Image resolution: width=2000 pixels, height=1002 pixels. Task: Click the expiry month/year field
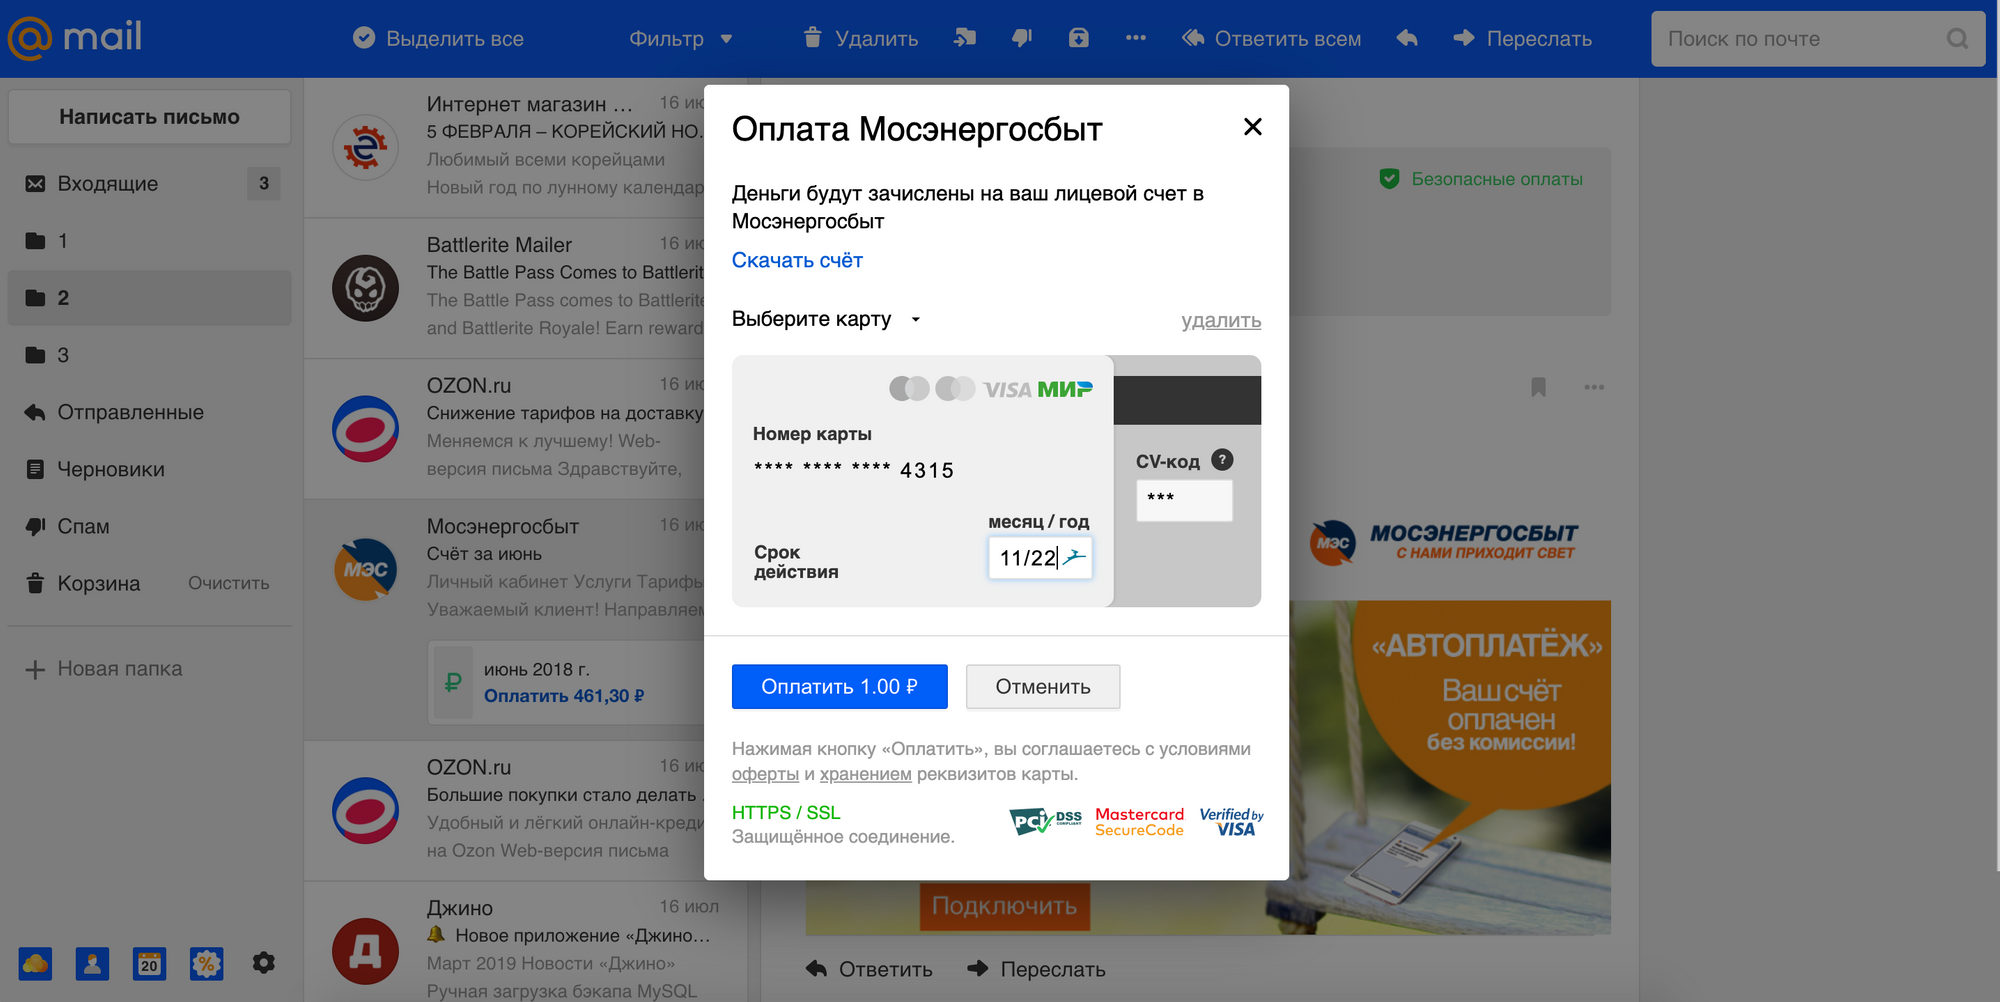pyautogui.click(x=1040, y=558)
